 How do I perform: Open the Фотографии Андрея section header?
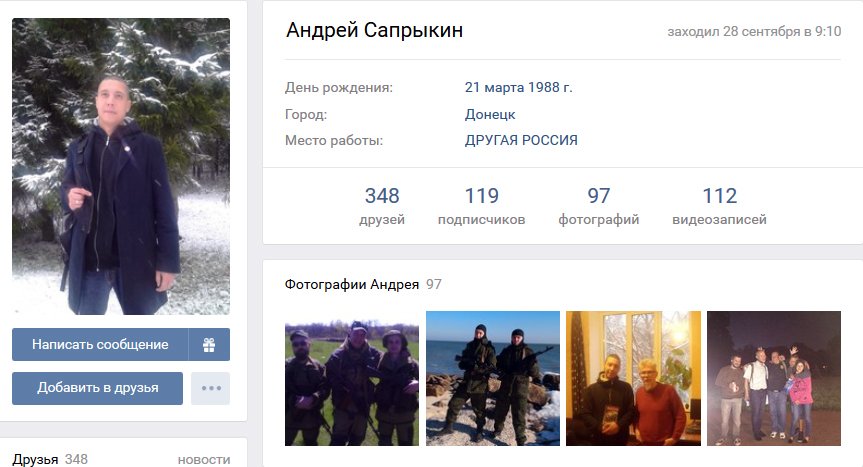point(352,284)
